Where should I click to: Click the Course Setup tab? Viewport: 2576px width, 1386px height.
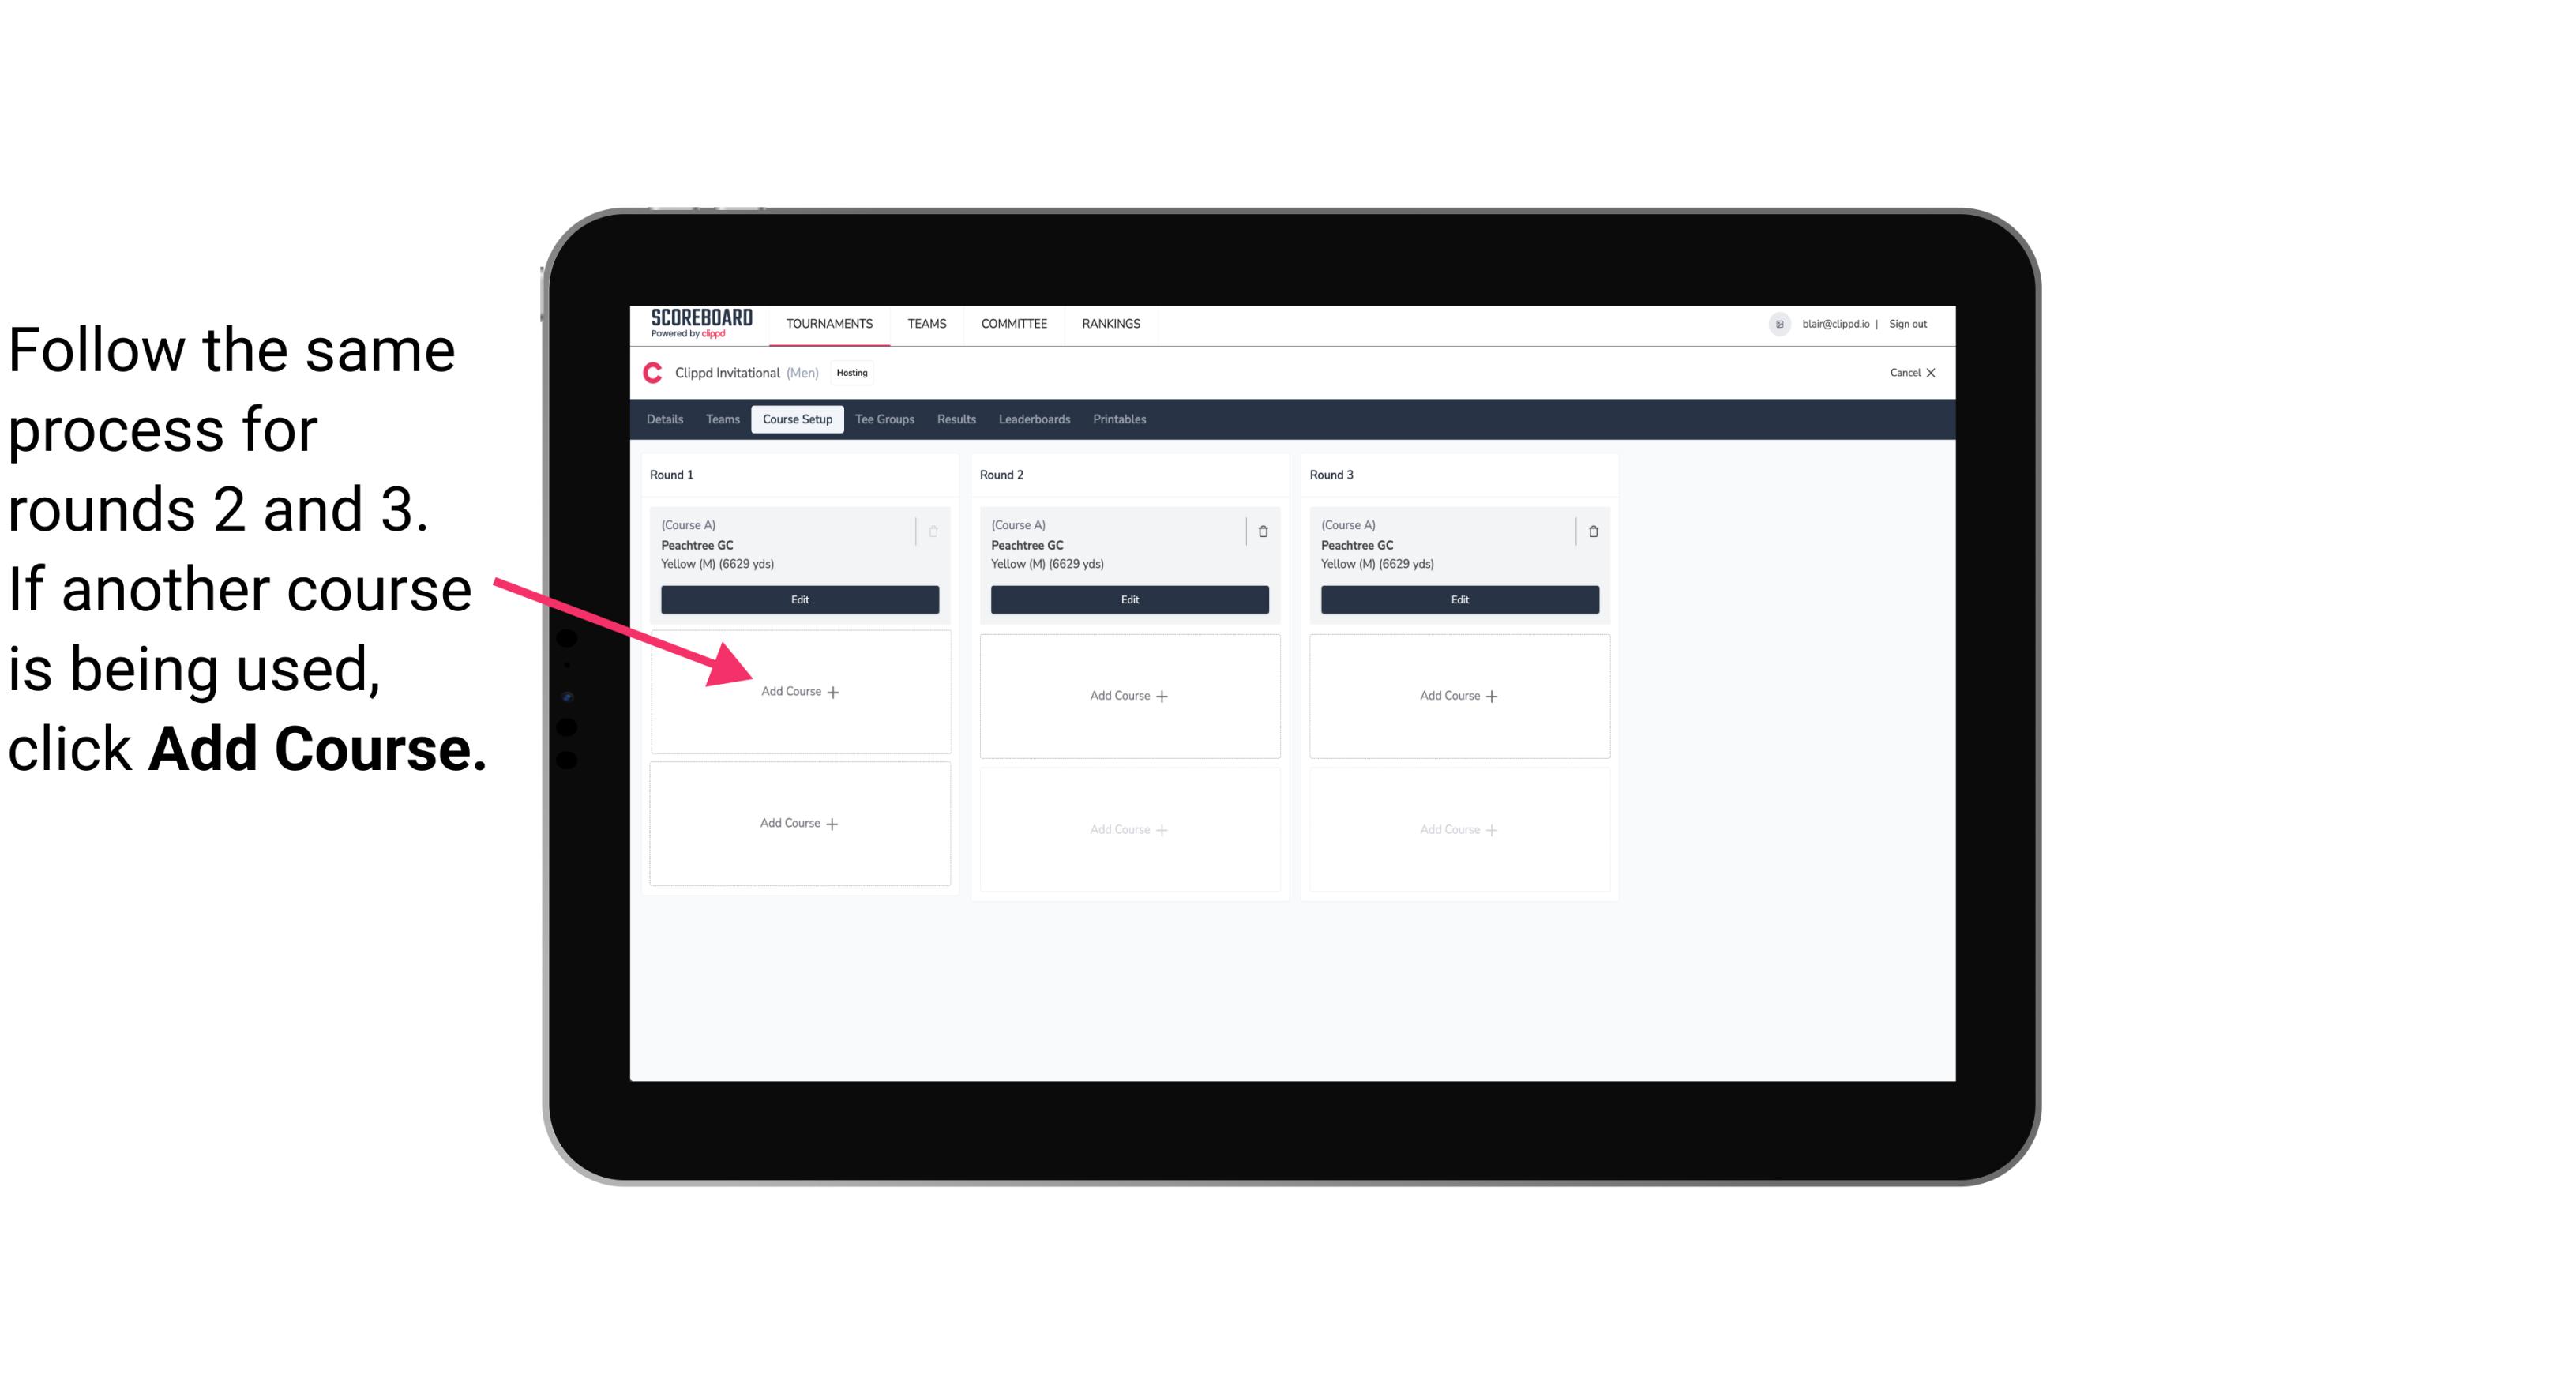click(x=794, y=420)
